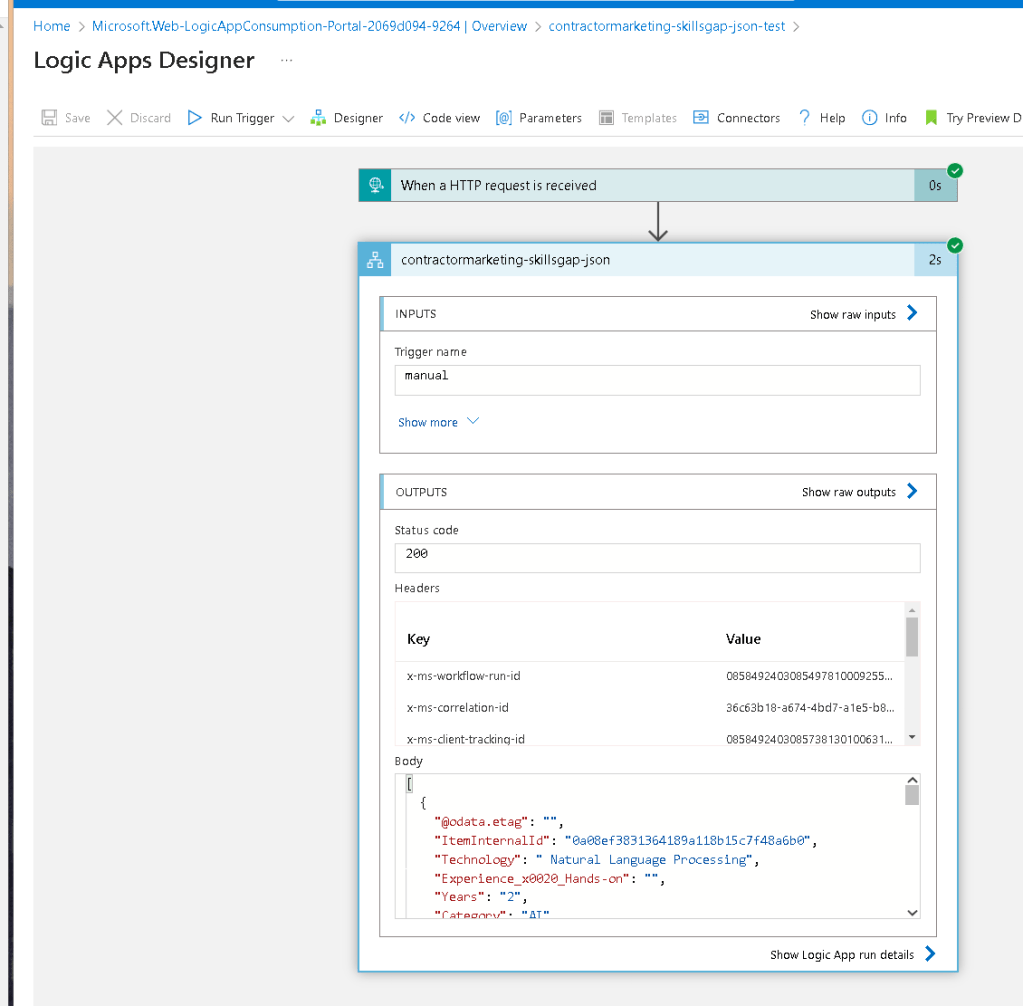
Task: Click the Designer icon in toolbar
Action: [318, 117]
